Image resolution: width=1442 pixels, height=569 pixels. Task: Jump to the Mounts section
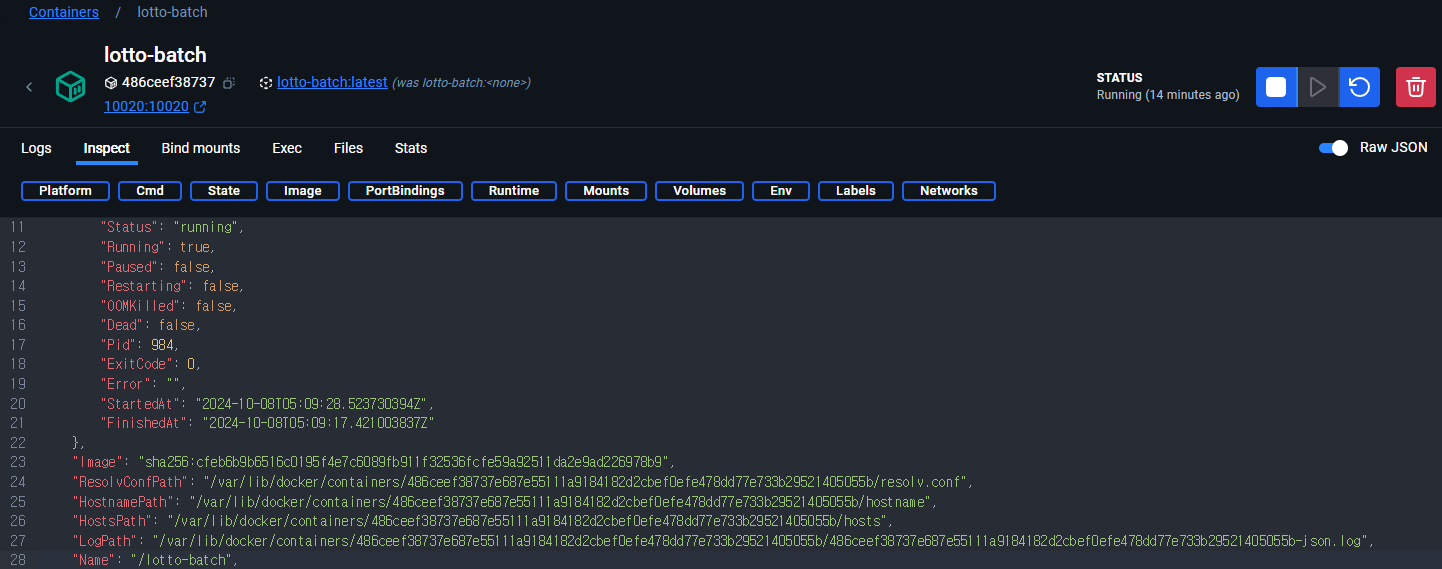pos(606,191)
